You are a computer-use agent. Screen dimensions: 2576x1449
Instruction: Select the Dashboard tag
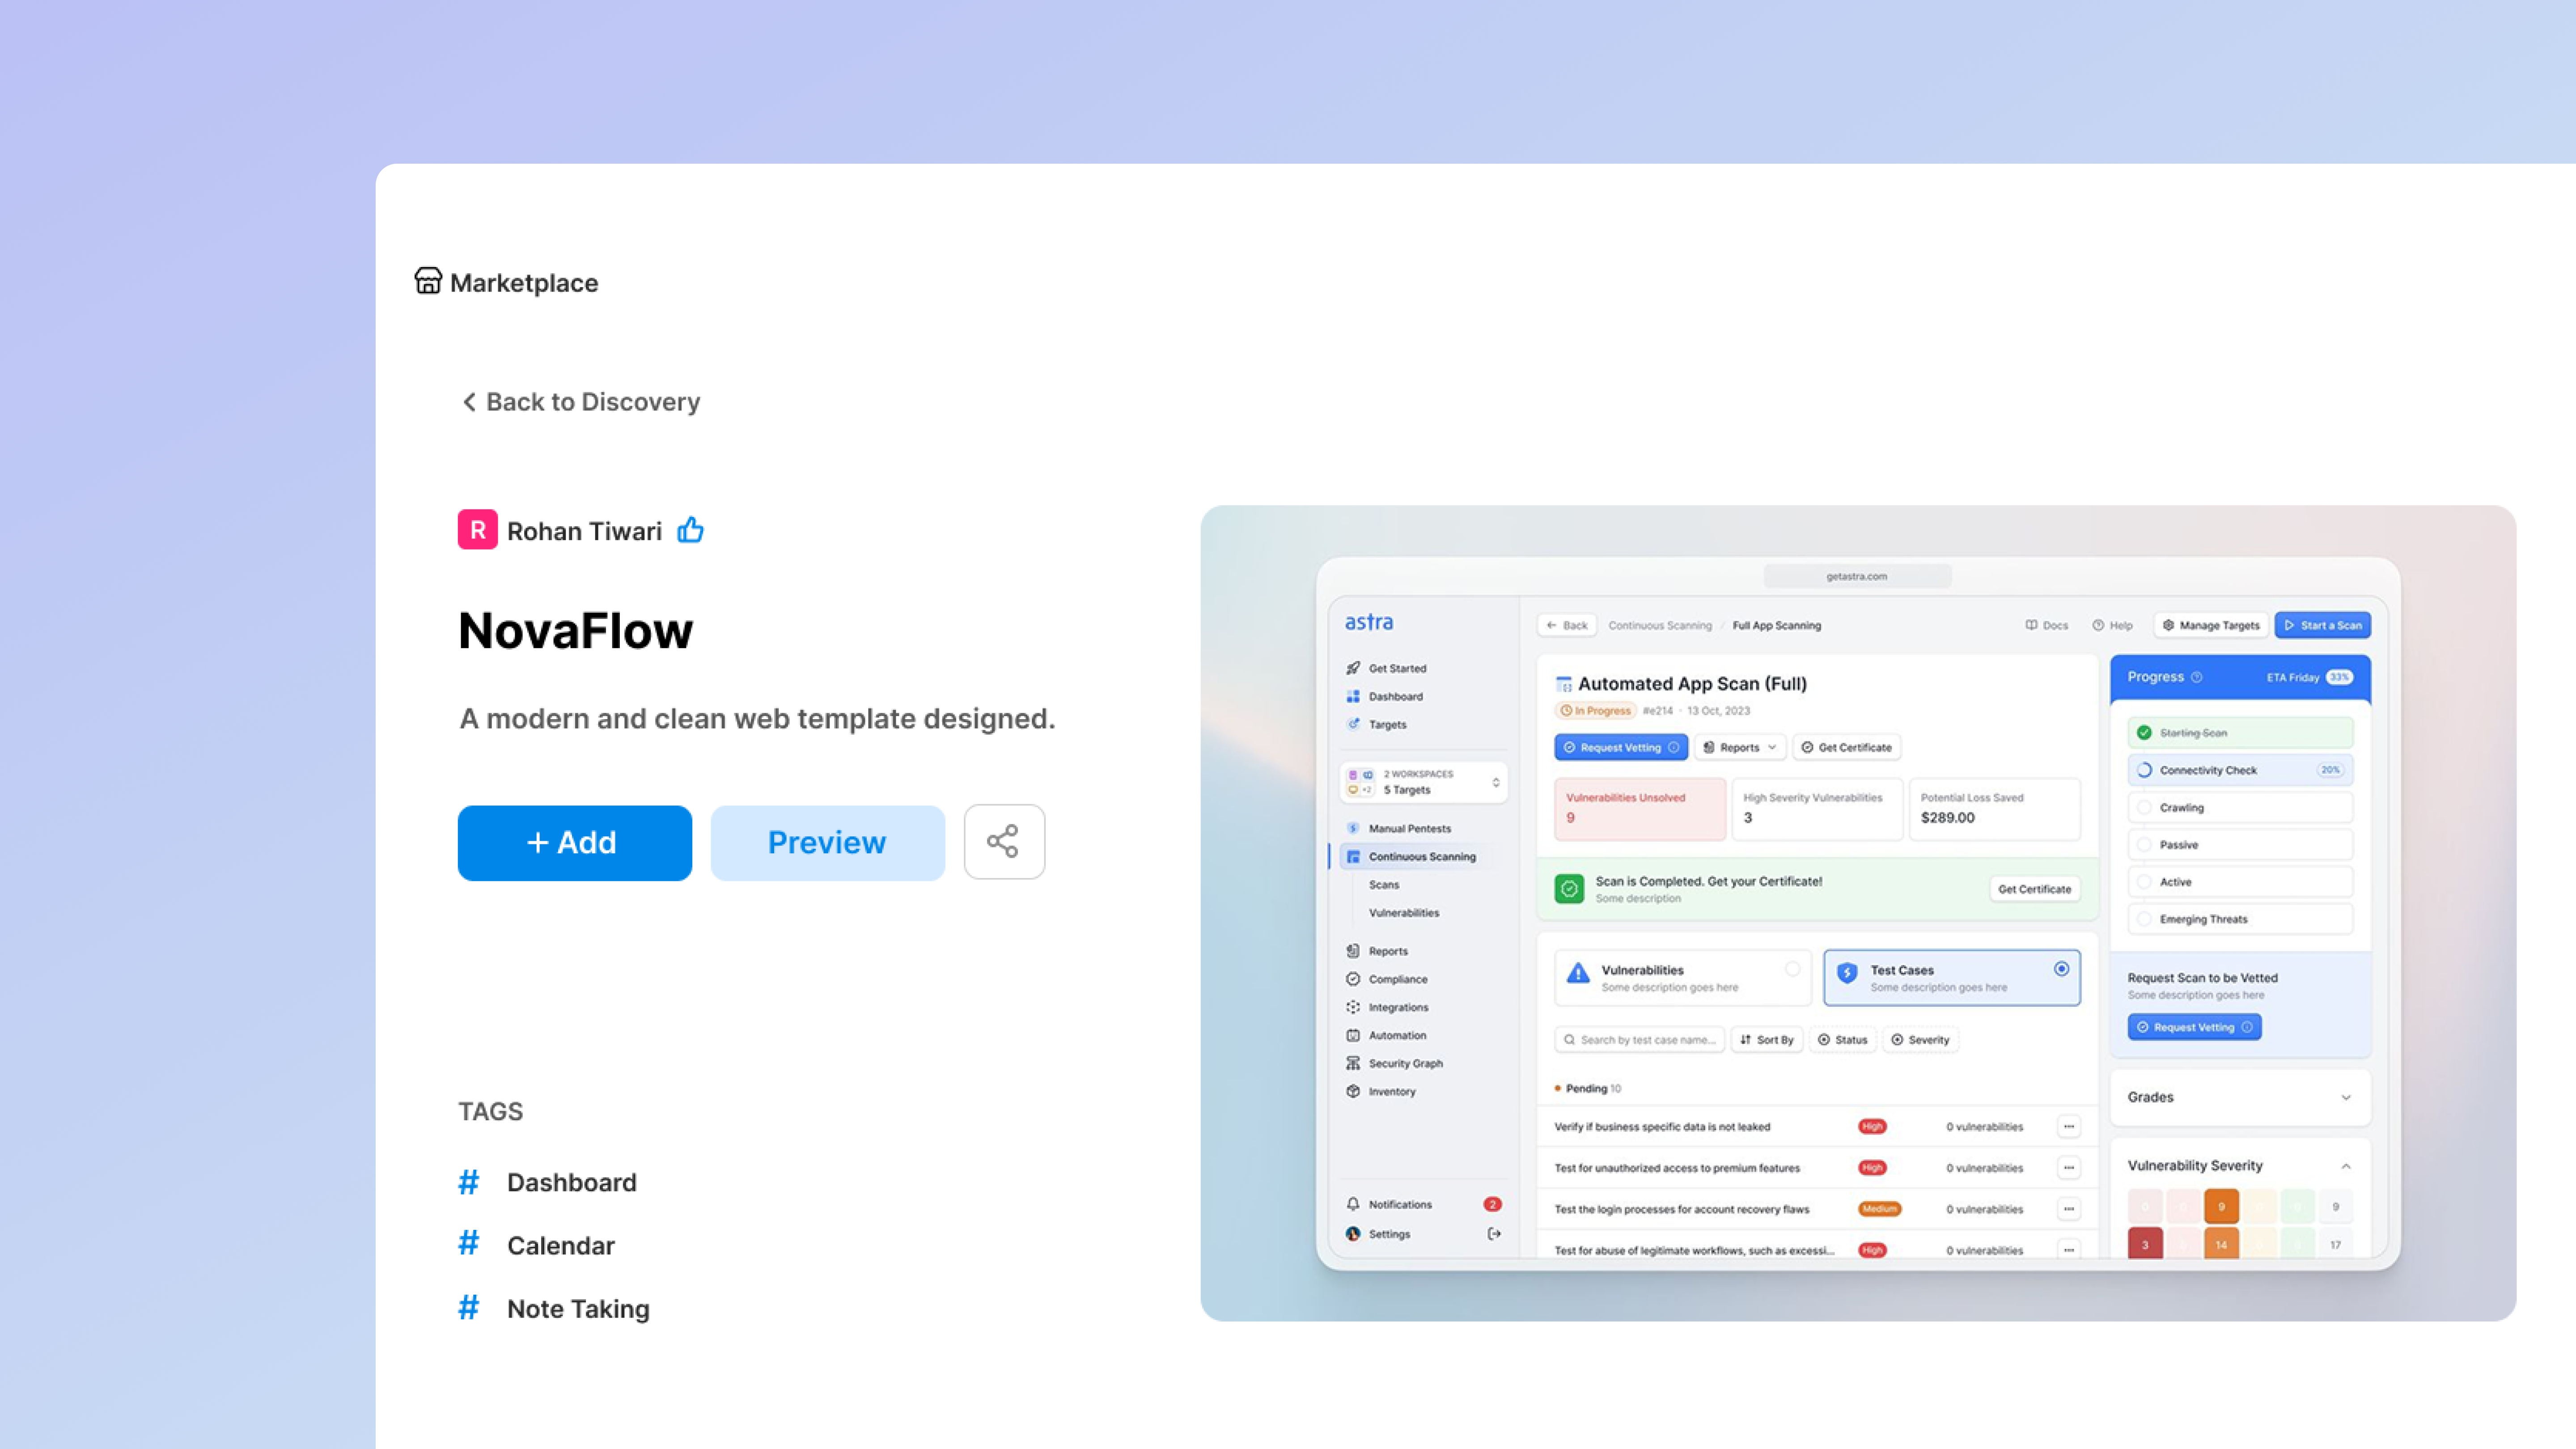tap(571, 1182)
